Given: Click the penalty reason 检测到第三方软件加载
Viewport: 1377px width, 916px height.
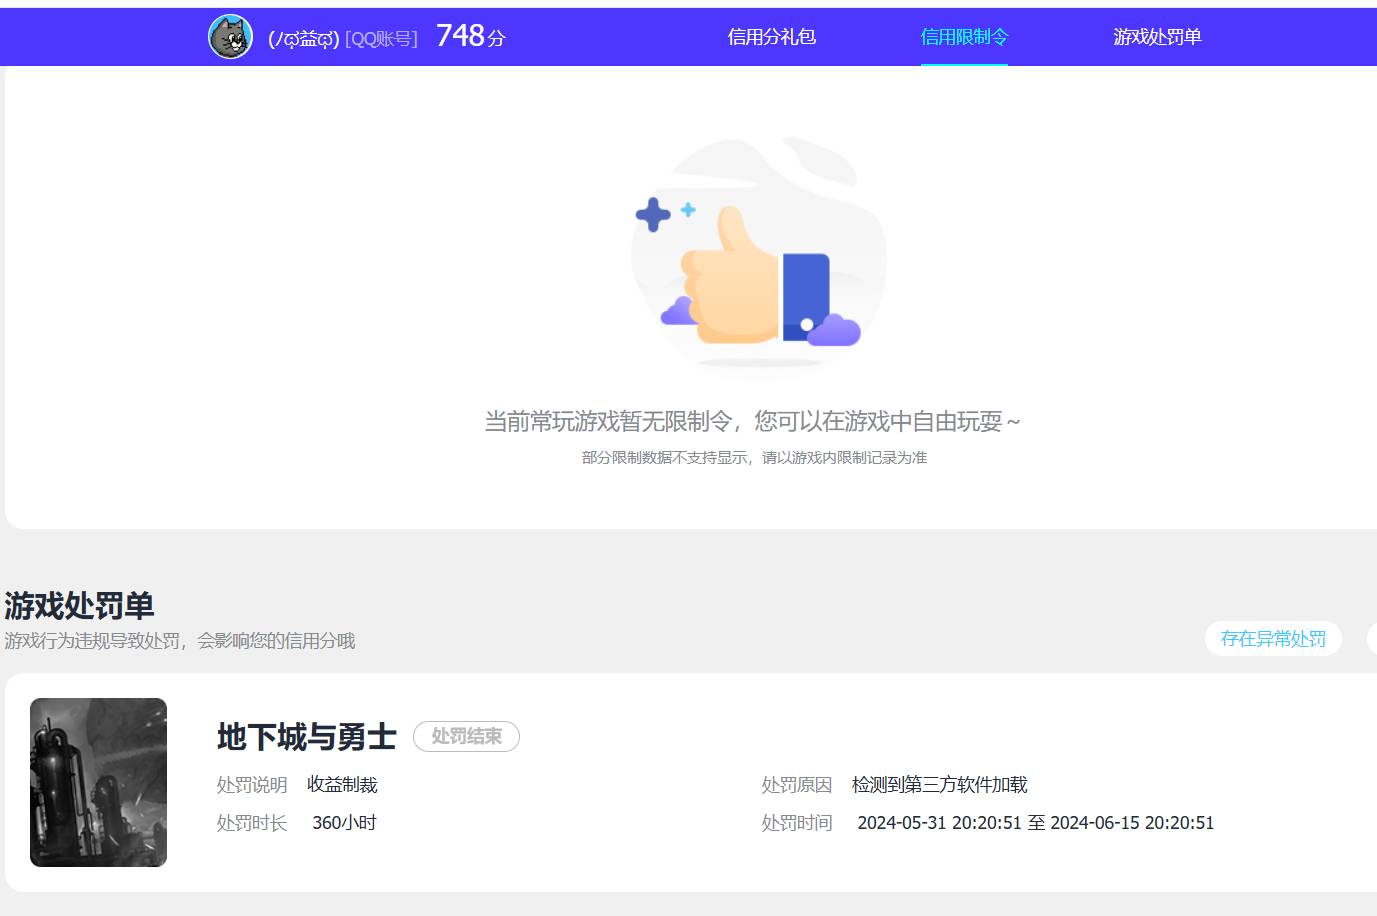Looking at the screenshot, I should pyautogui.click(x=941, y=785).
